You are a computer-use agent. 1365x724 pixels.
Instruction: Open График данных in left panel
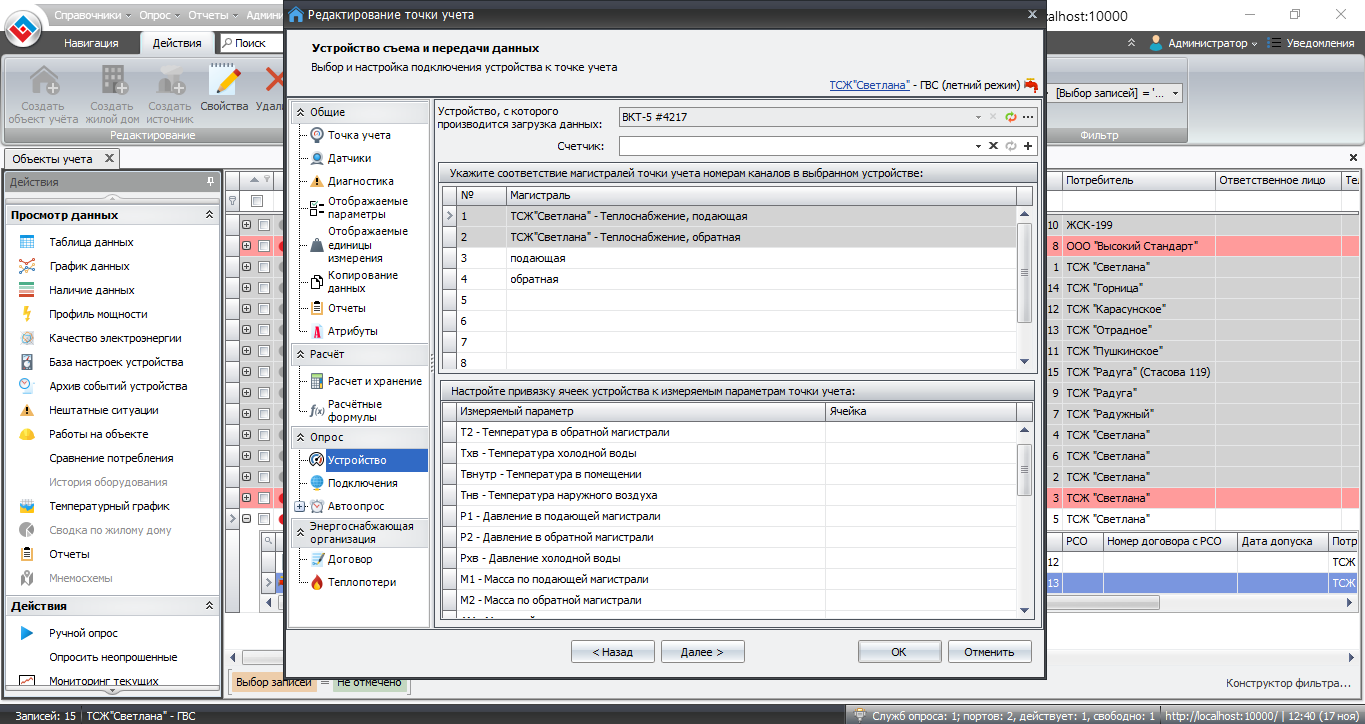click(x=90, y=266)
